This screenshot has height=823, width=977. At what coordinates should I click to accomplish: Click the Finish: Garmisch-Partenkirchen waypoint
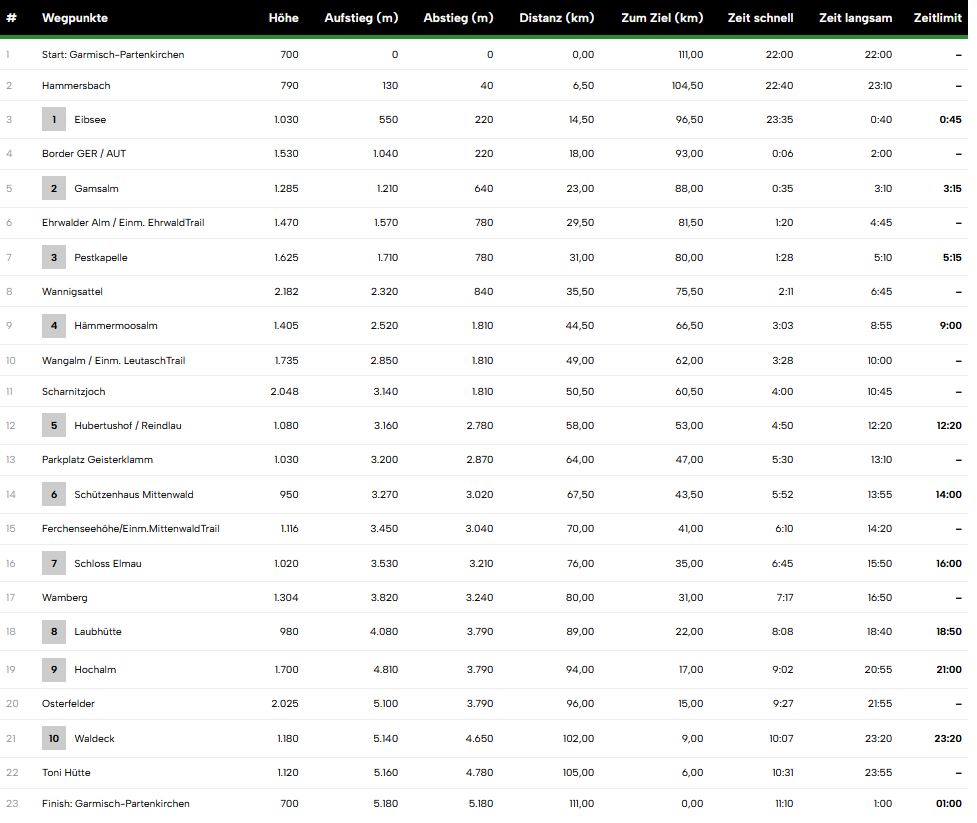pyautogui.click(x=115, y=804)
